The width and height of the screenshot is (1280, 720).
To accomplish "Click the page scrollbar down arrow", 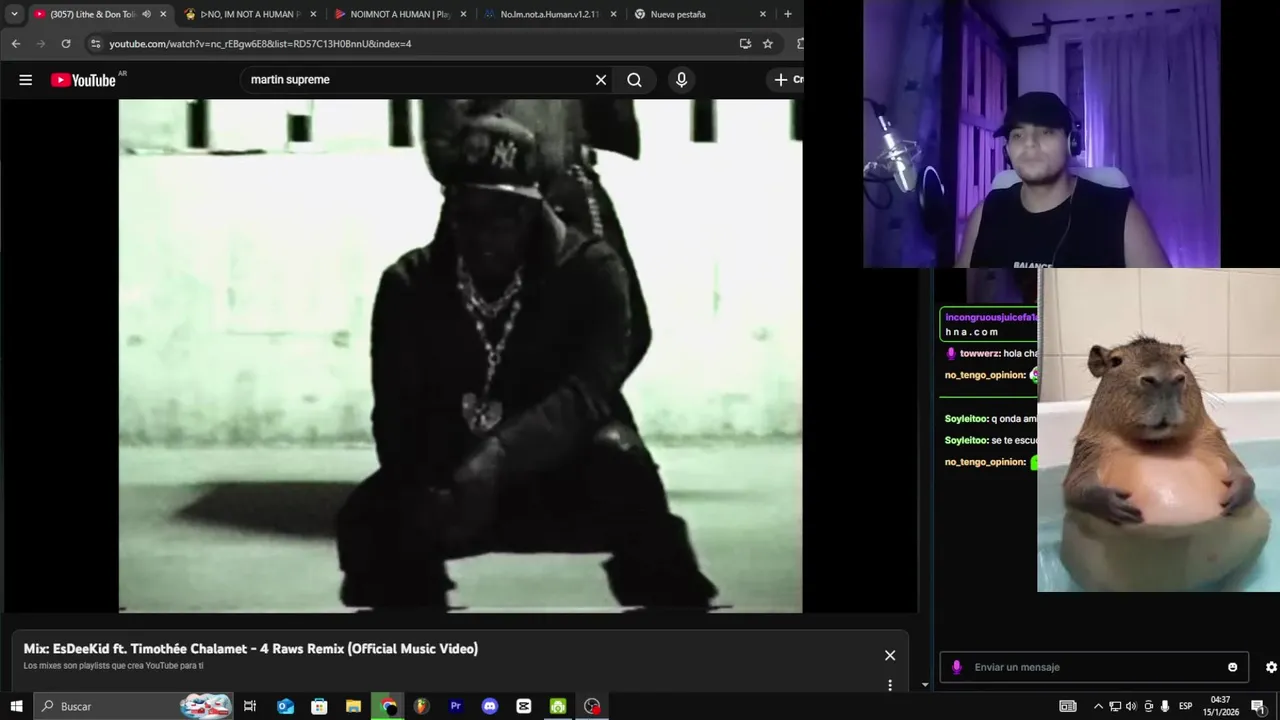I will pyautogui.click(x=925, y=685).
